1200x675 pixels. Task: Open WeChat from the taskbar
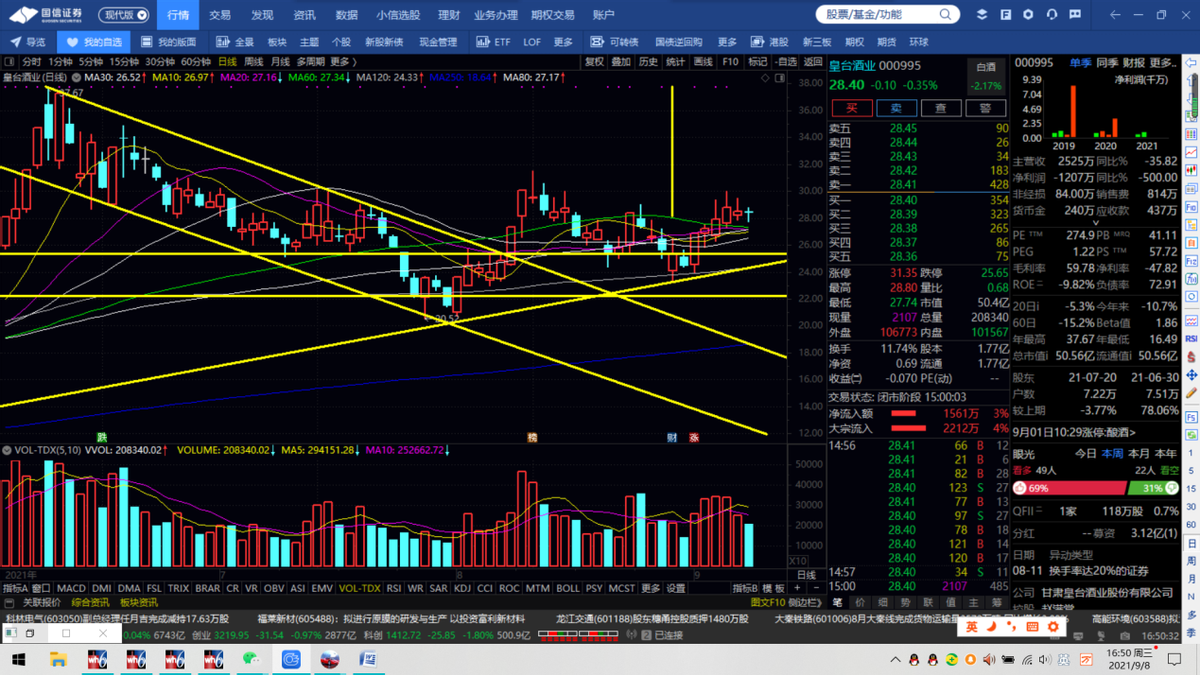(252, 660)
